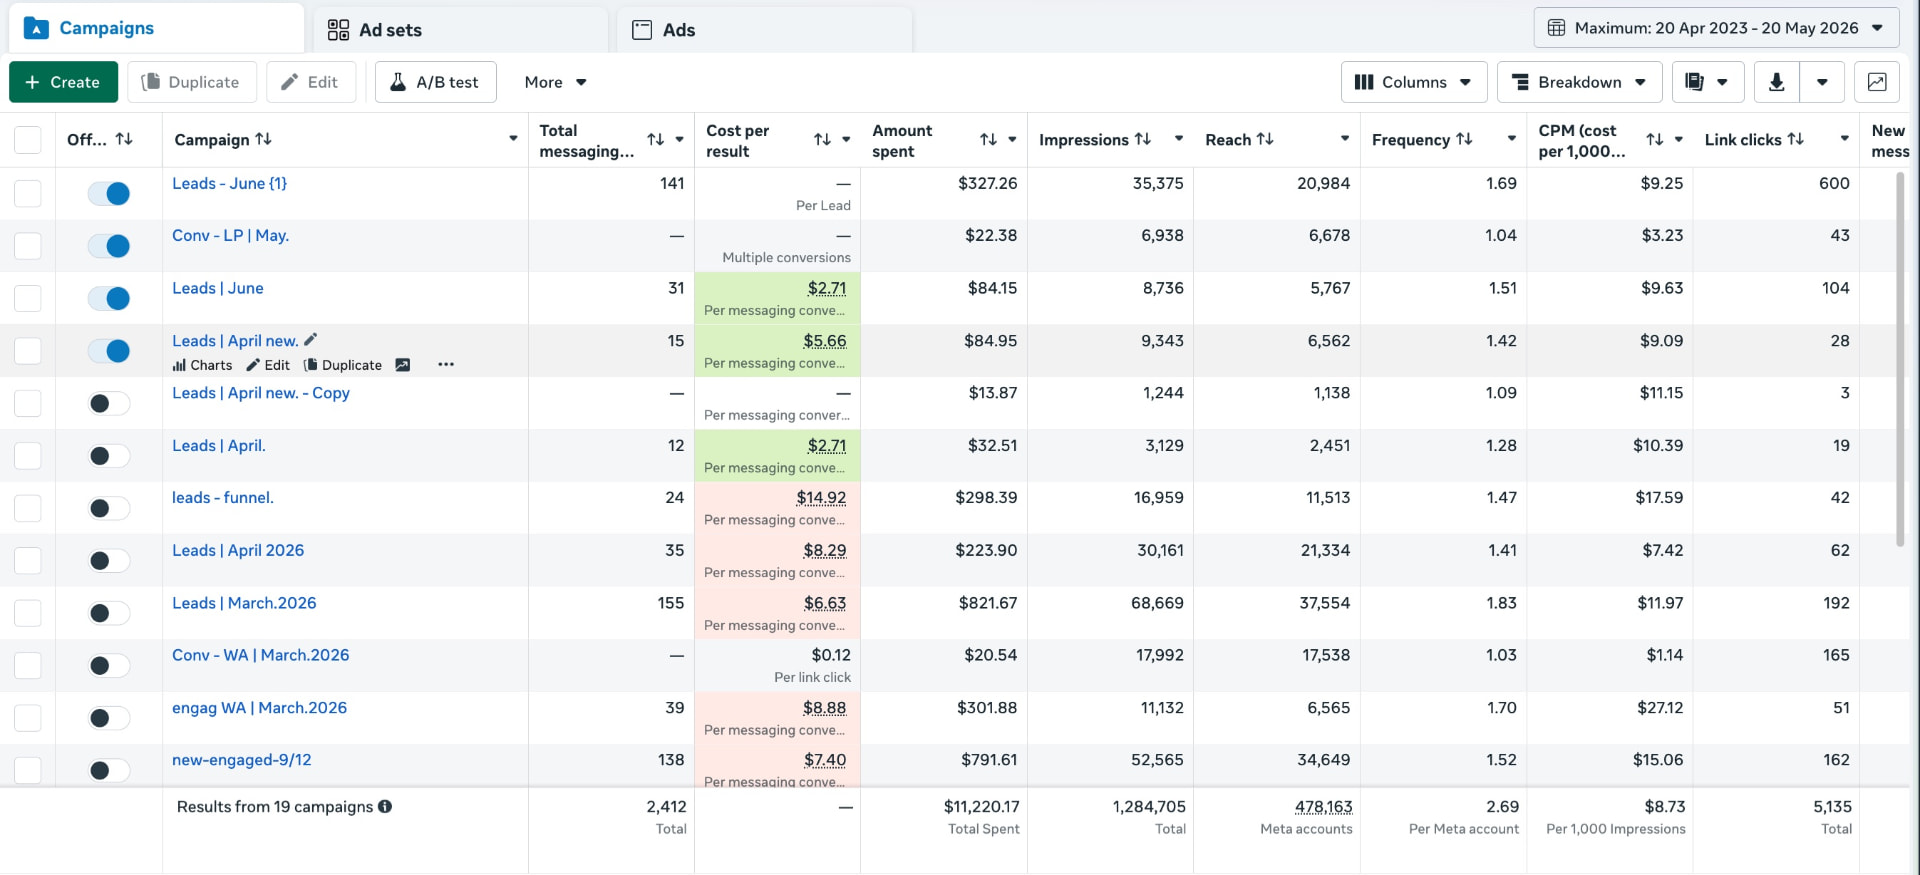The width and height of the screenshot is (1920, 875).
Task: Open the Reach column header menu
Action: 1345,139
